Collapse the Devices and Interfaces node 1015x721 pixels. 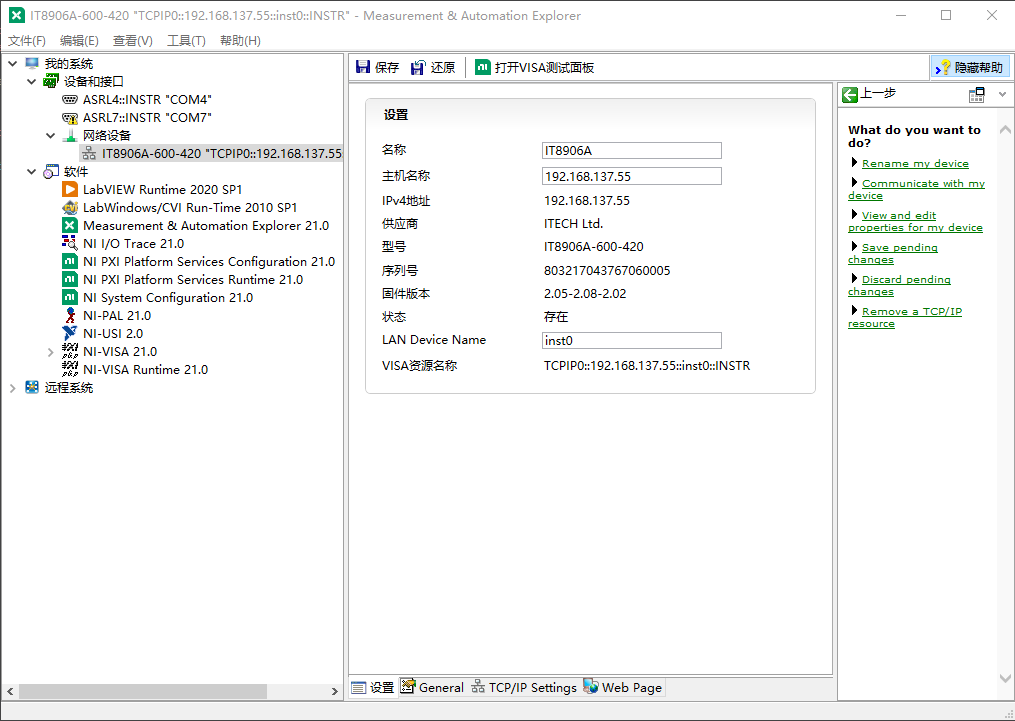coord(32,82)
